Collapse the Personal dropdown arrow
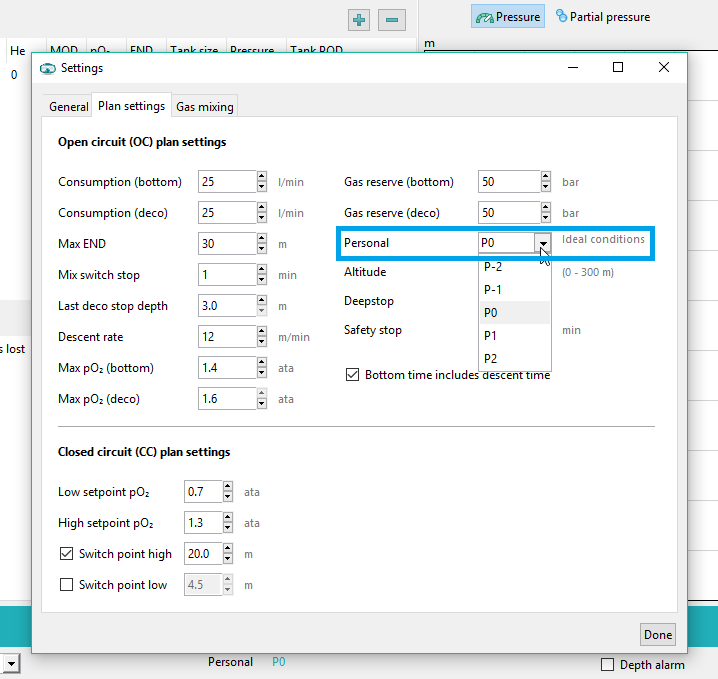Screen dimensions: 718x679 coord(542,243)
